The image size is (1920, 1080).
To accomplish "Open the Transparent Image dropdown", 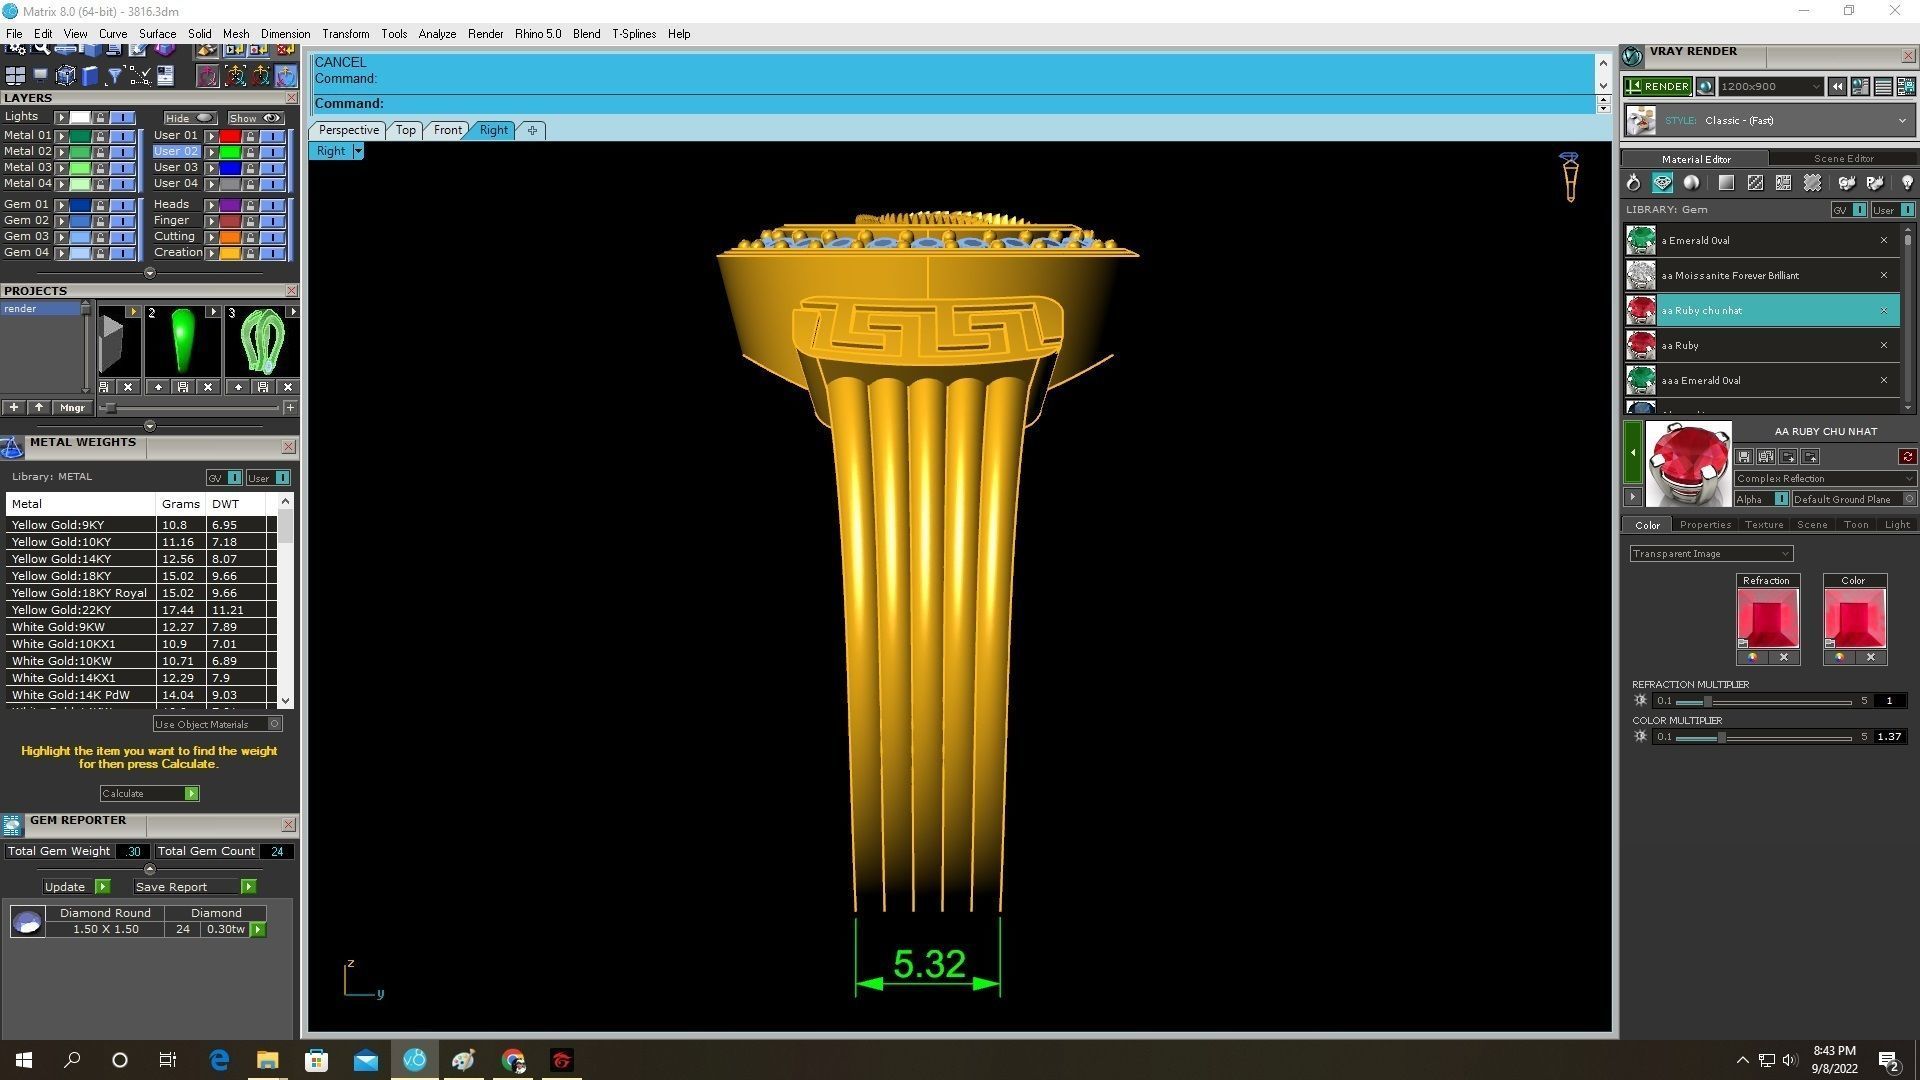I will coord(1711,554).
